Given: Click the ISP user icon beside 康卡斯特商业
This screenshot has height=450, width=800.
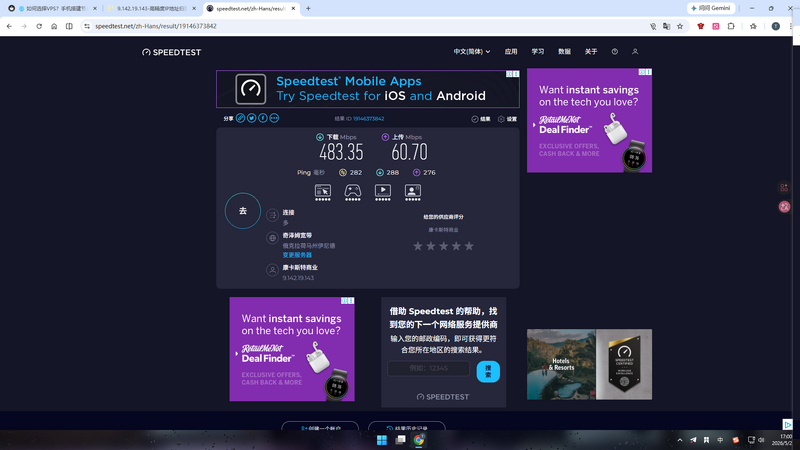Looking at the screenshot, I should coord(272,270).
